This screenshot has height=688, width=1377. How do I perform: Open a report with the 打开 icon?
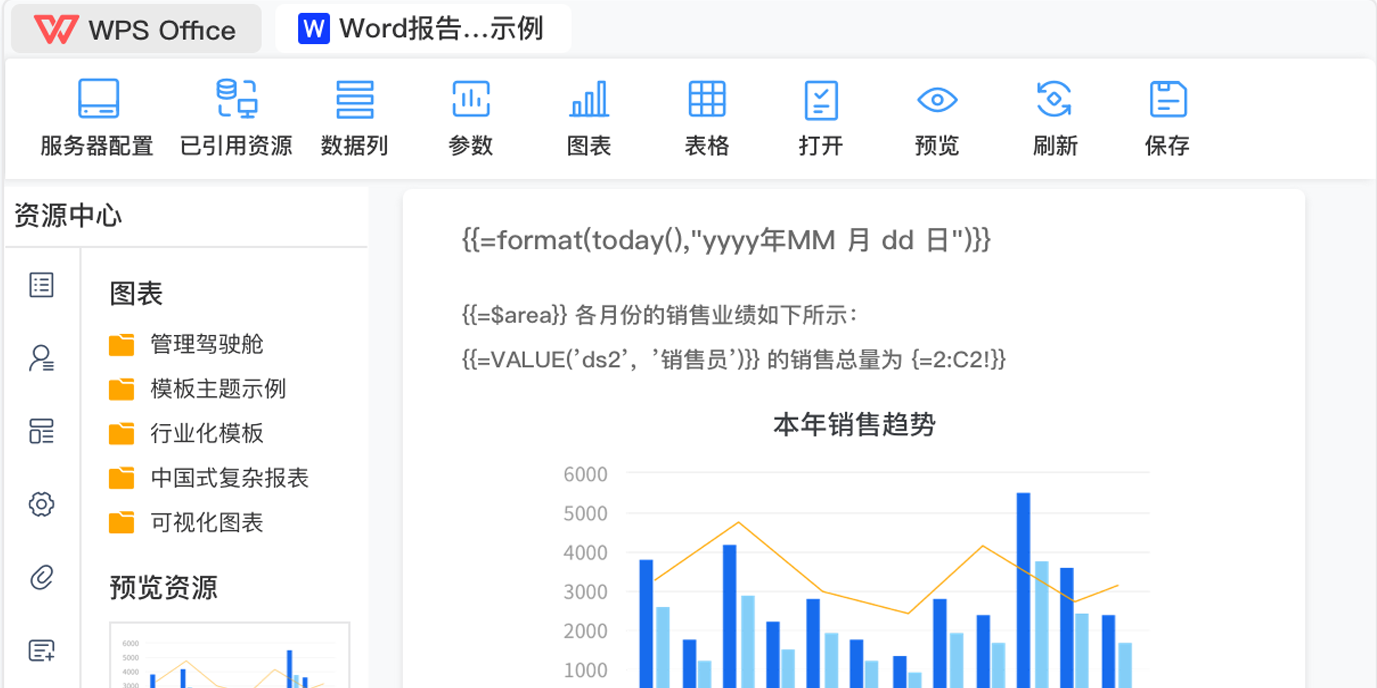821,117
